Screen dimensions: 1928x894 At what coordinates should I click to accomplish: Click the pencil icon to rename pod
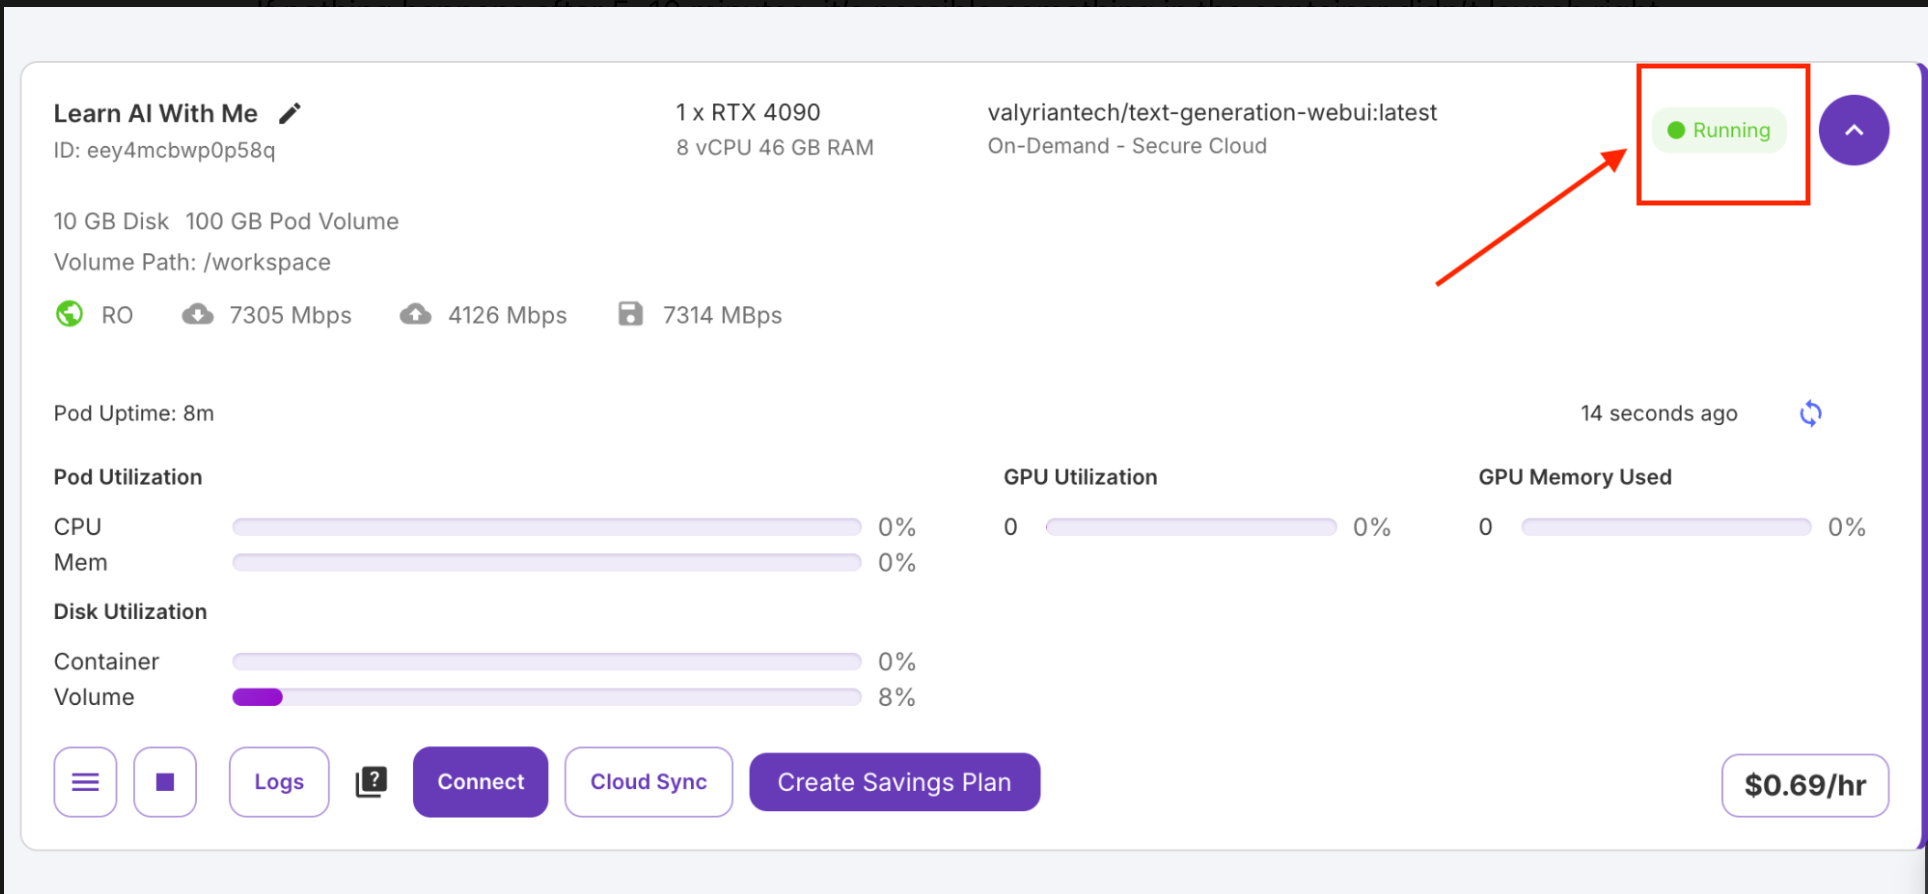(290, 113)
